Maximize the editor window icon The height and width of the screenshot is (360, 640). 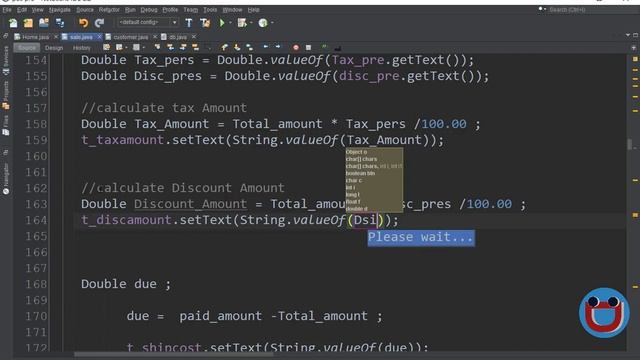635,36
